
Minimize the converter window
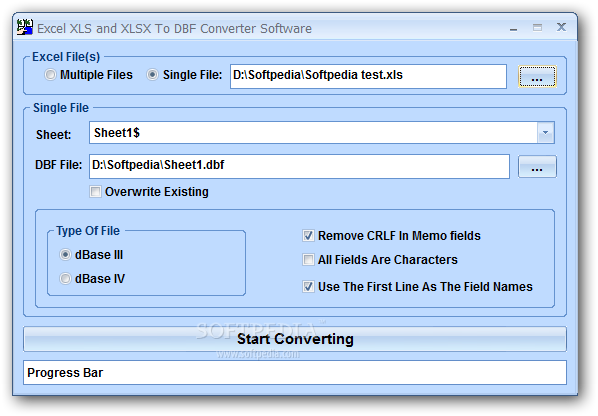514,28
